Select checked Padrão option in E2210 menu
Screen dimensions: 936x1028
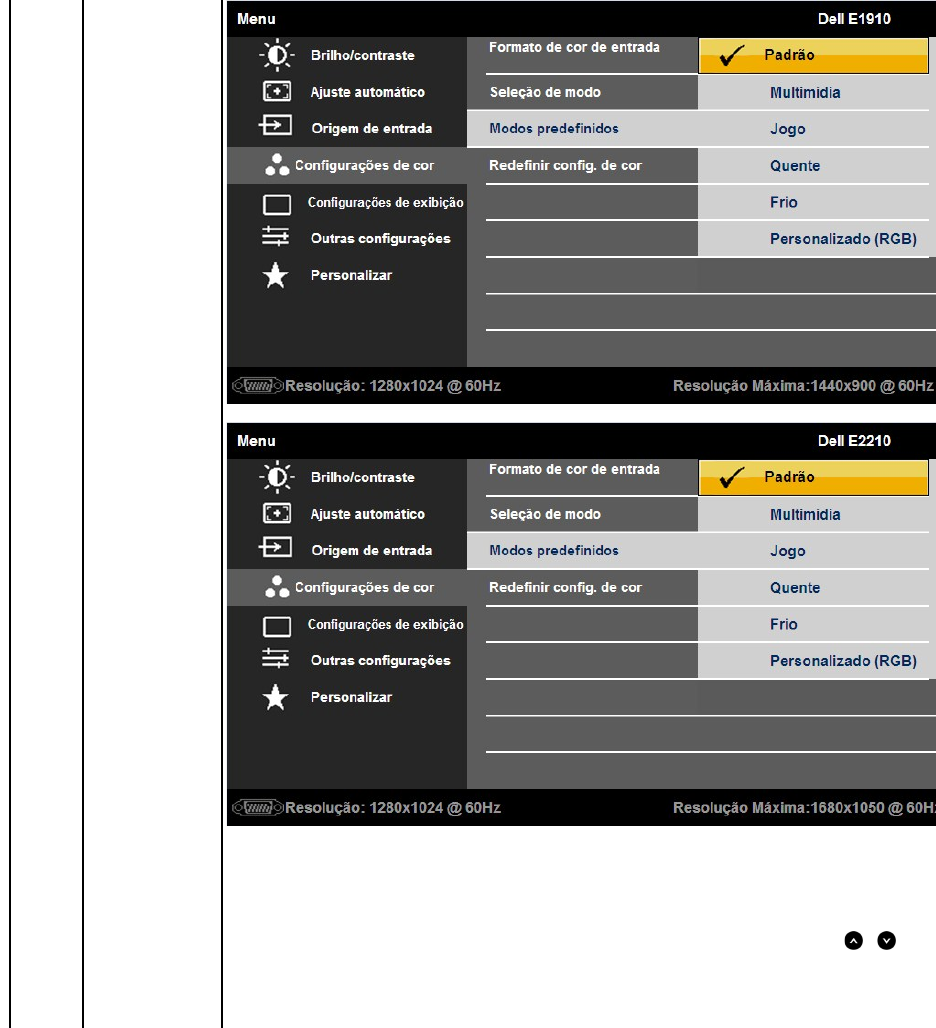click(813, 477)
